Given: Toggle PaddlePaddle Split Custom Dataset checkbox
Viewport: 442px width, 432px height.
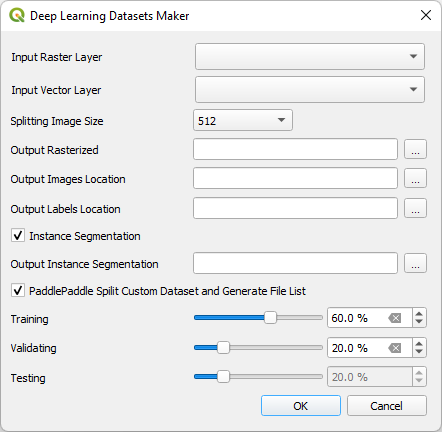Looking at the screenshot, I should (x=18, y=290).
